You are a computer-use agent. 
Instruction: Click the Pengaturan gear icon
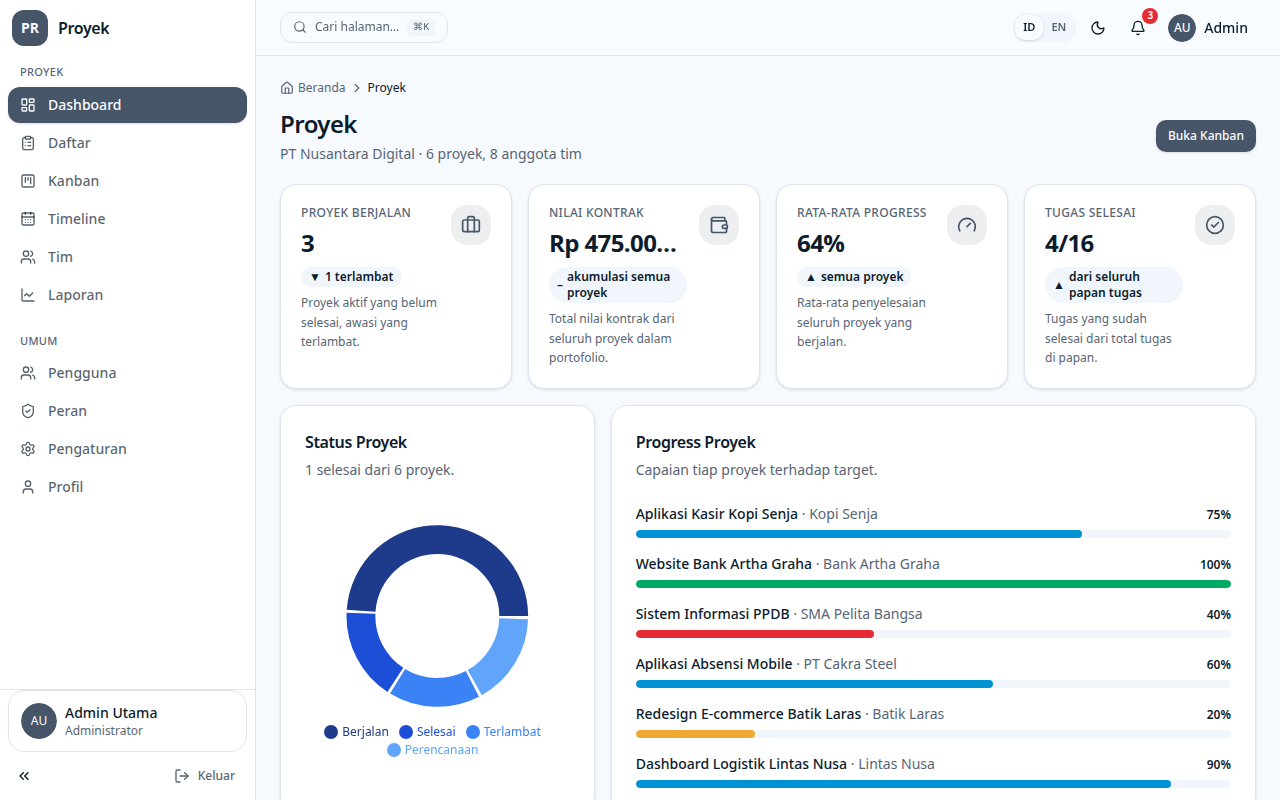[x=28, y=449]
